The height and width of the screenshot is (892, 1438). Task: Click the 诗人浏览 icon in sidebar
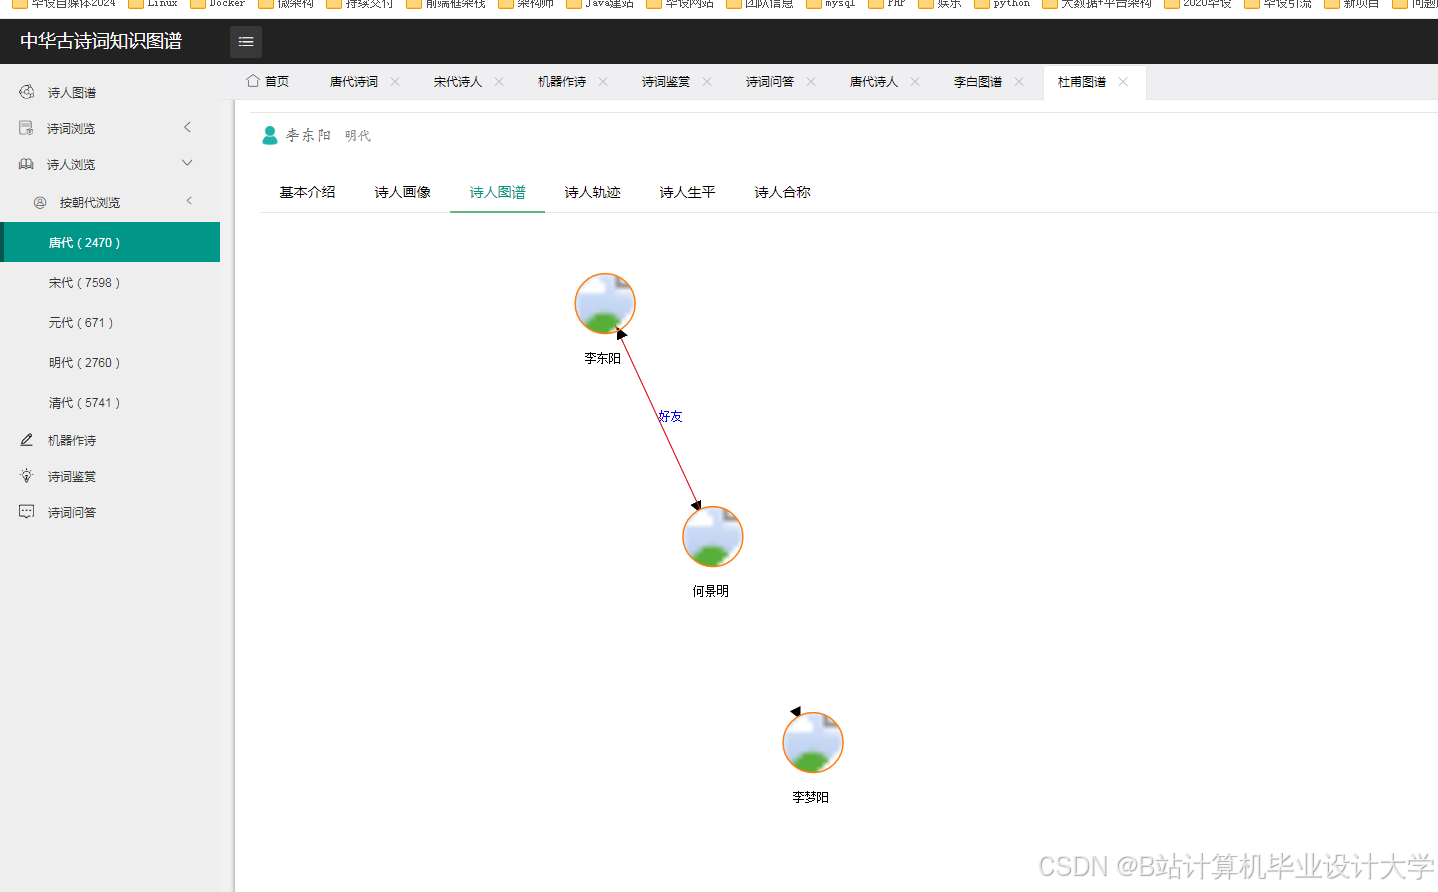[x=26, y=163]
